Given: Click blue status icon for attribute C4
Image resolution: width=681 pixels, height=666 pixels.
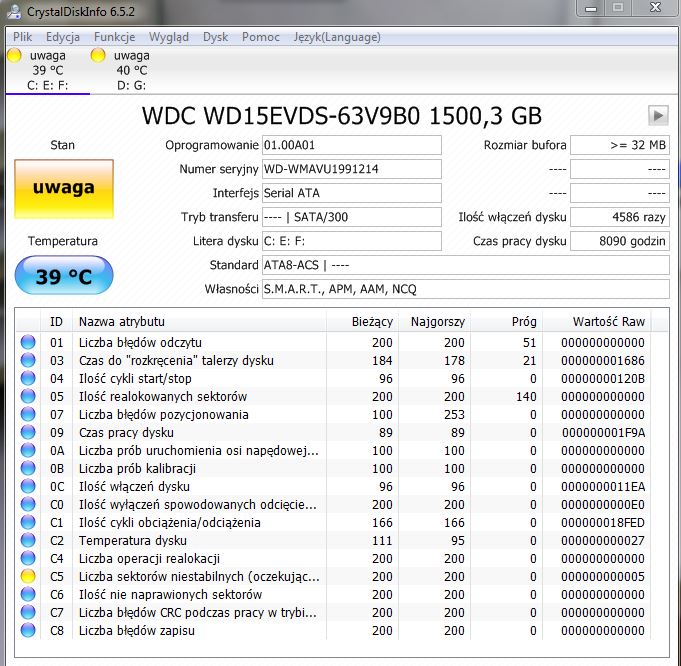Looking at the screenshot, I should [x=28, y=558].
